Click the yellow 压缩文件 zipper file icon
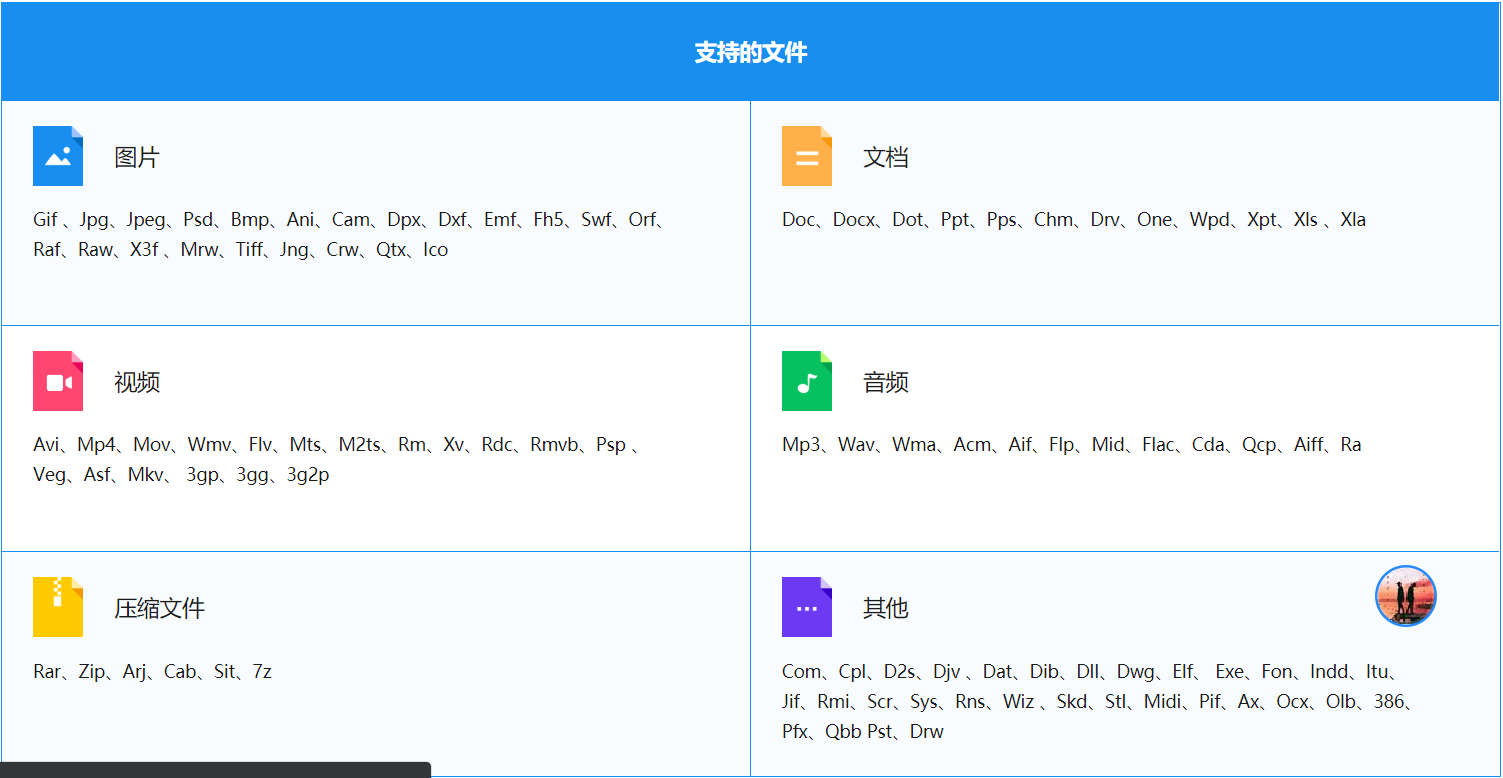The height and width of the screenshot is (778, 1503). (x=57, y=606)
